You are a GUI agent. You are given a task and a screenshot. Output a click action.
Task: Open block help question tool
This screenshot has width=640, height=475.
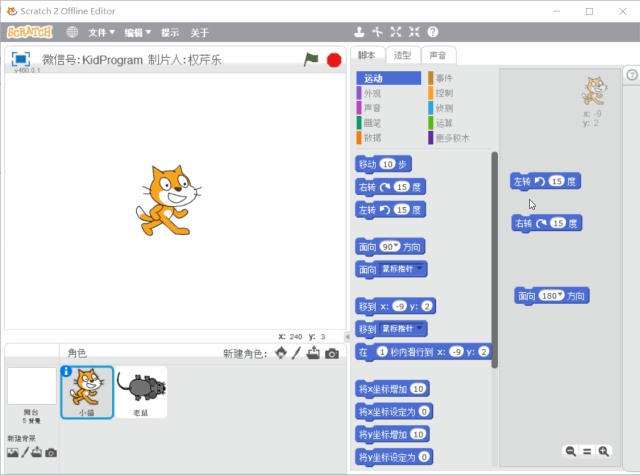pyautogui.click(x=433, y=32)
